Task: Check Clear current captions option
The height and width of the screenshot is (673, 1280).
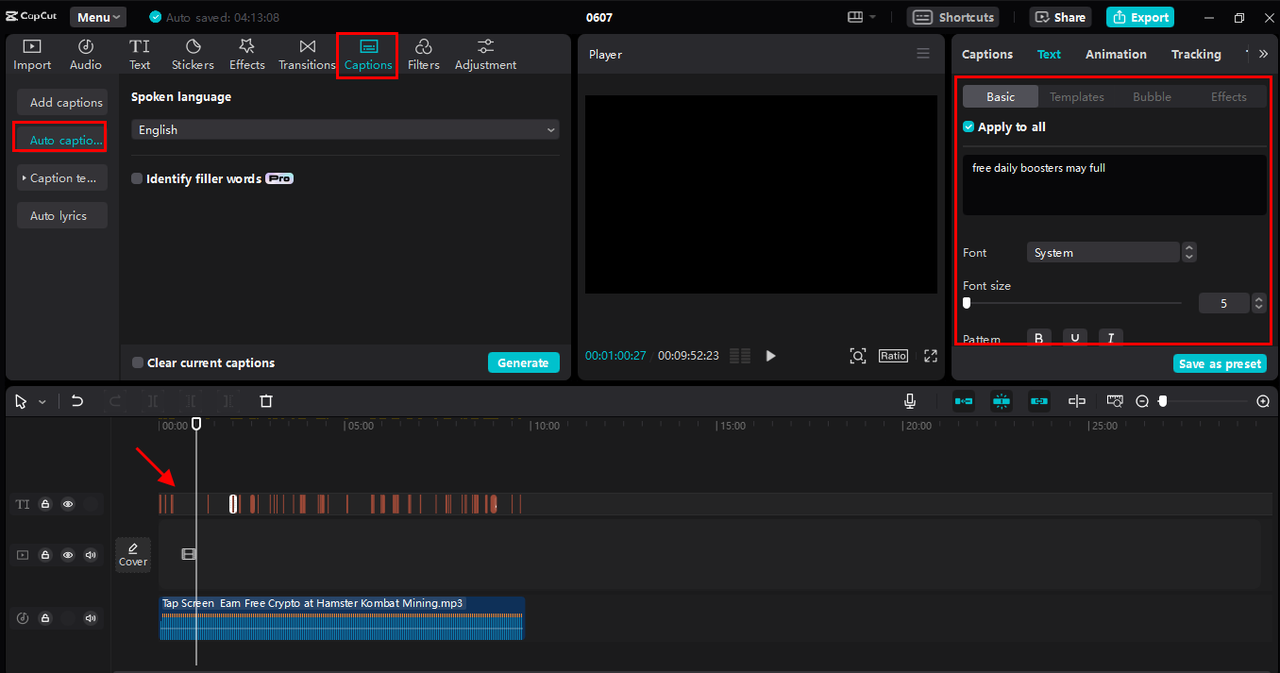Action: point(138,363)
